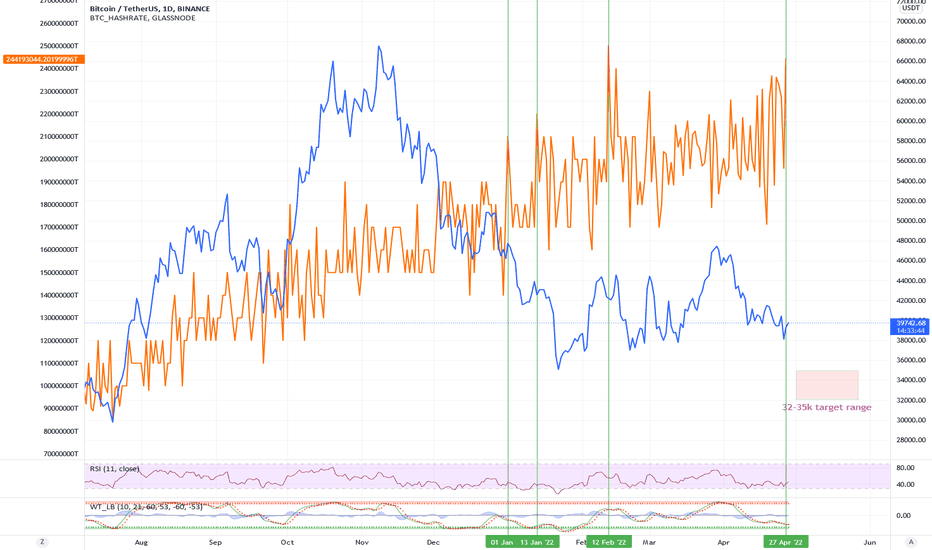Select the 12 Feb '22 date marker
Screen dimensions: 932x550
tap(609, 542)
